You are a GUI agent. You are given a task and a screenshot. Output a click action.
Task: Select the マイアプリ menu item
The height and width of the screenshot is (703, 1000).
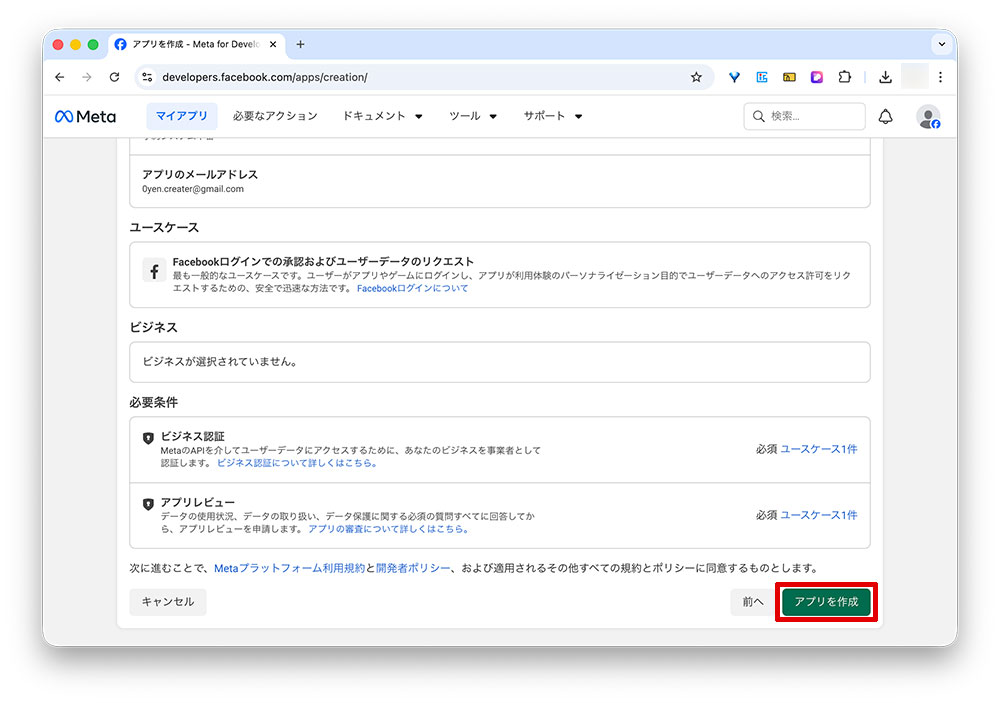181,116
